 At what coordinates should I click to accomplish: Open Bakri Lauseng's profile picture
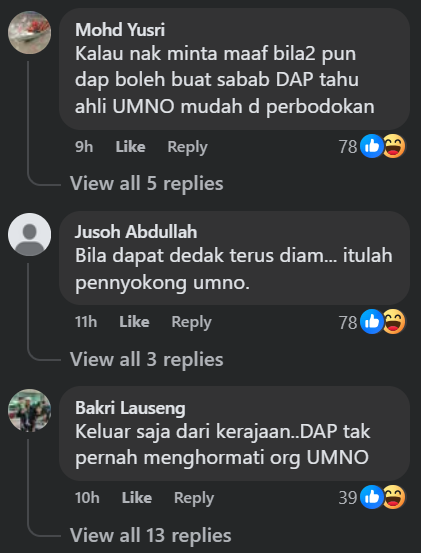30,410
